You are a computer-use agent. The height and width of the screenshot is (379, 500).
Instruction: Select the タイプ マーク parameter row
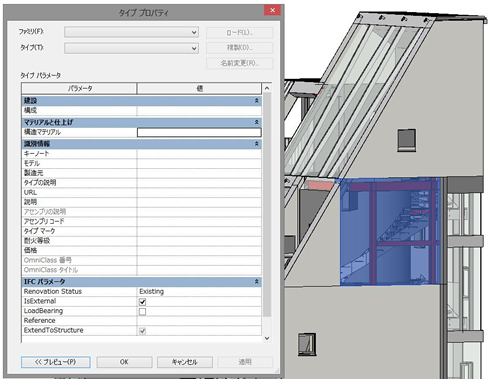[142, 231]
